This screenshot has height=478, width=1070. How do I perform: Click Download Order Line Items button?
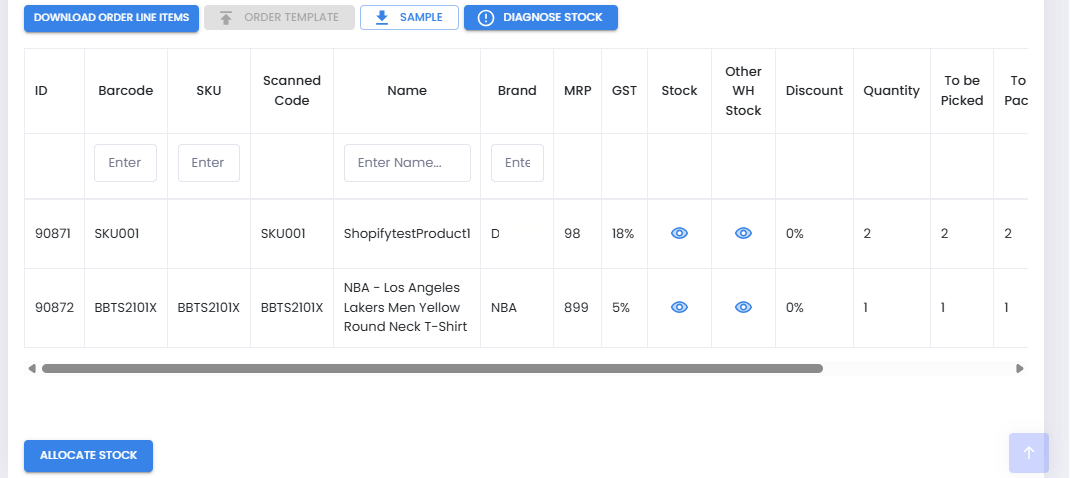point(111,18)
